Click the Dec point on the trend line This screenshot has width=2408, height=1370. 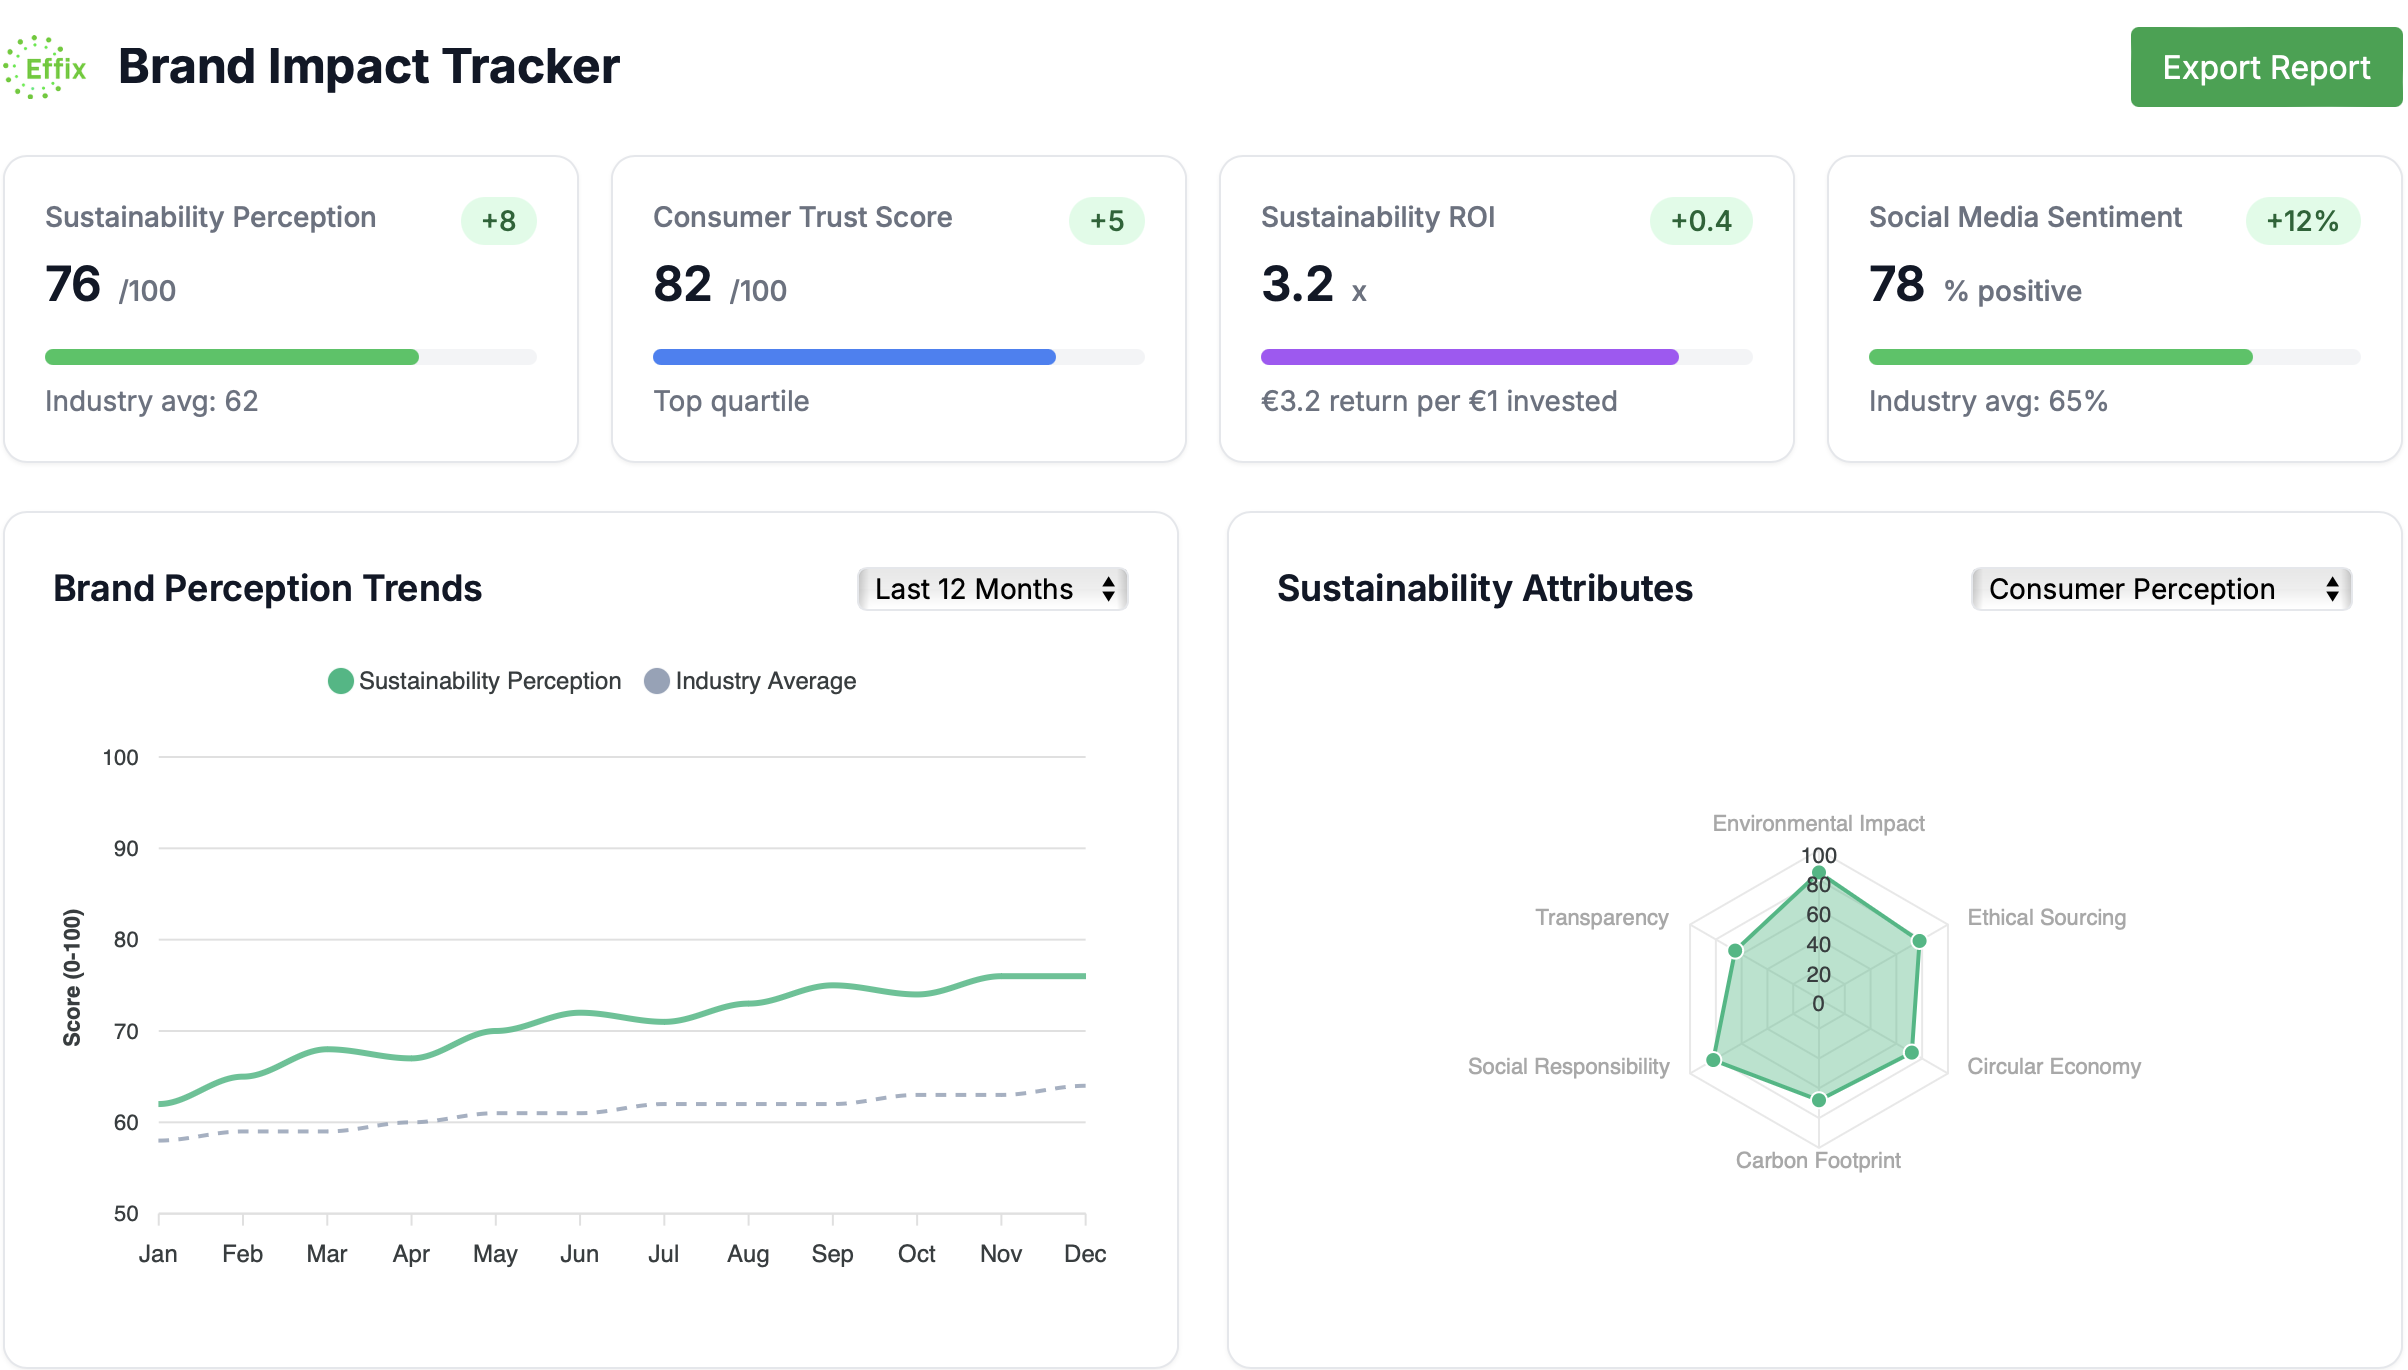[1084, 974]
